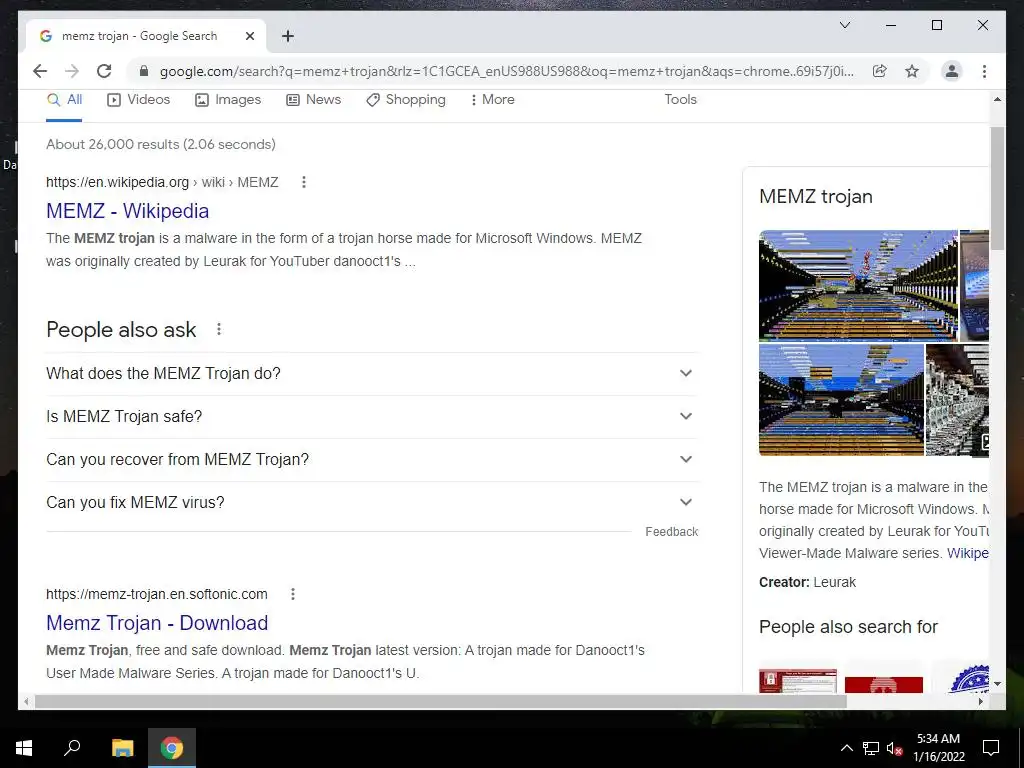Switch to News results tab
The height and width of the screenshot is (768, 1024).
click(x=313, y=100)
